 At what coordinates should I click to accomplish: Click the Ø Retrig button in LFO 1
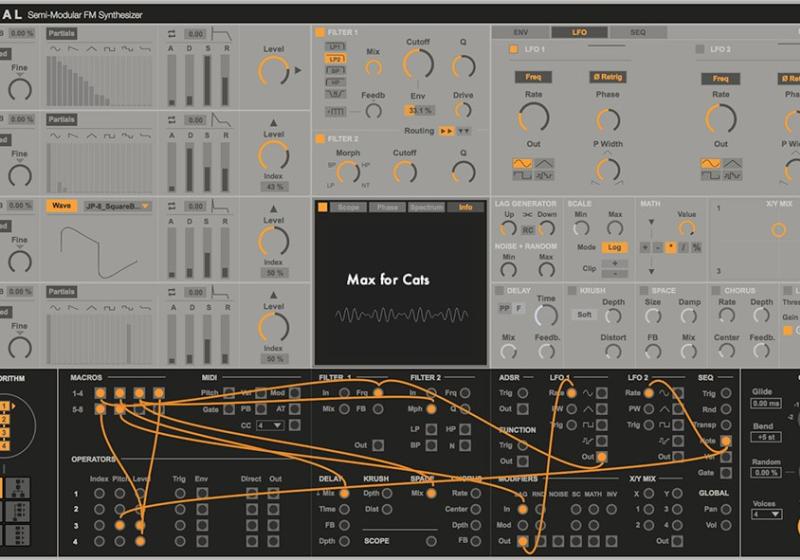[607, 77]
